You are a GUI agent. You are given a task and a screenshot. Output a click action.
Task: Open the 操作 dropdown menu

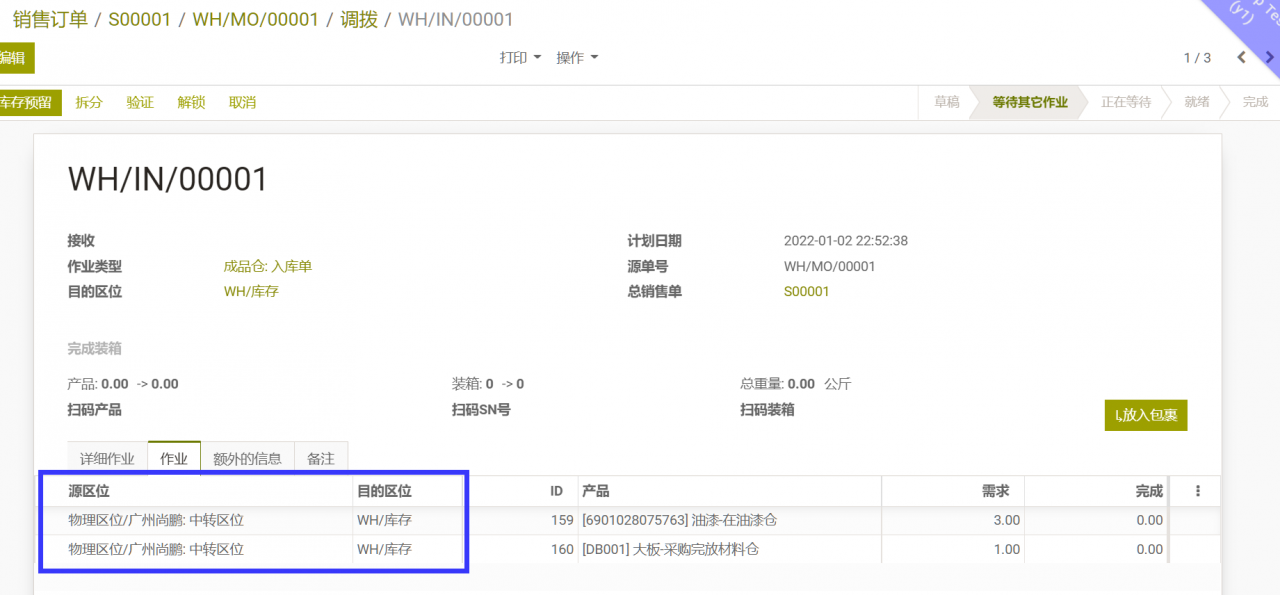(x=577, y=58)
